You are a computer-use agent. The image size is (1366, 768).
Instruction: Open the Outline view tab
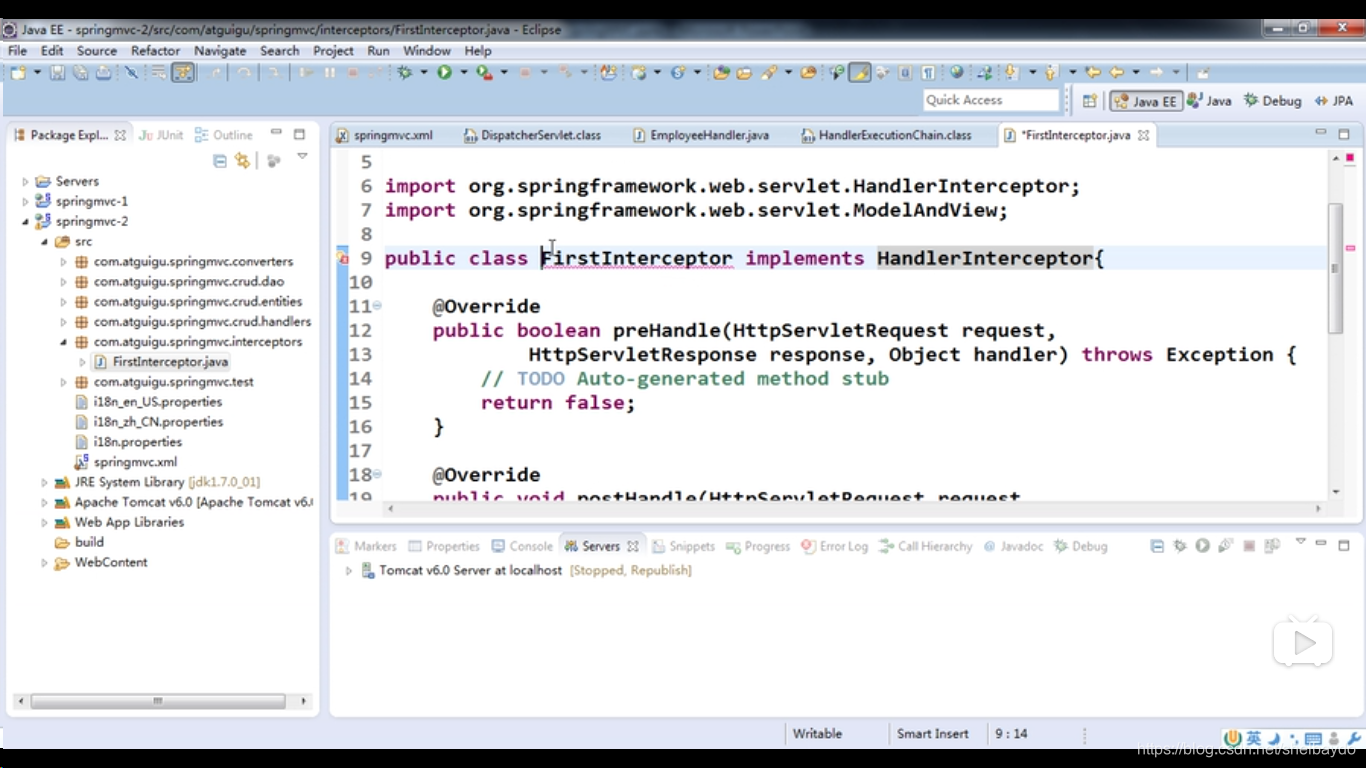224,135
